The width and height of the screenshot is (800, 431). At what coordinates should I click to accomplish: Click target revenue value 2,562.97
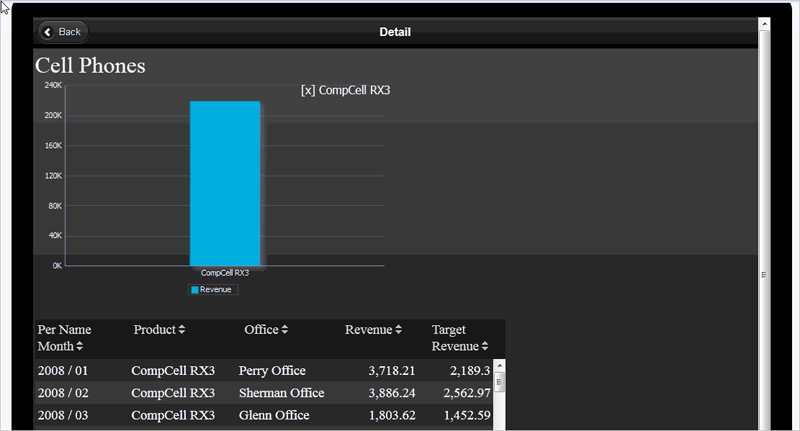pyautogui.click(x=467, y=393)
